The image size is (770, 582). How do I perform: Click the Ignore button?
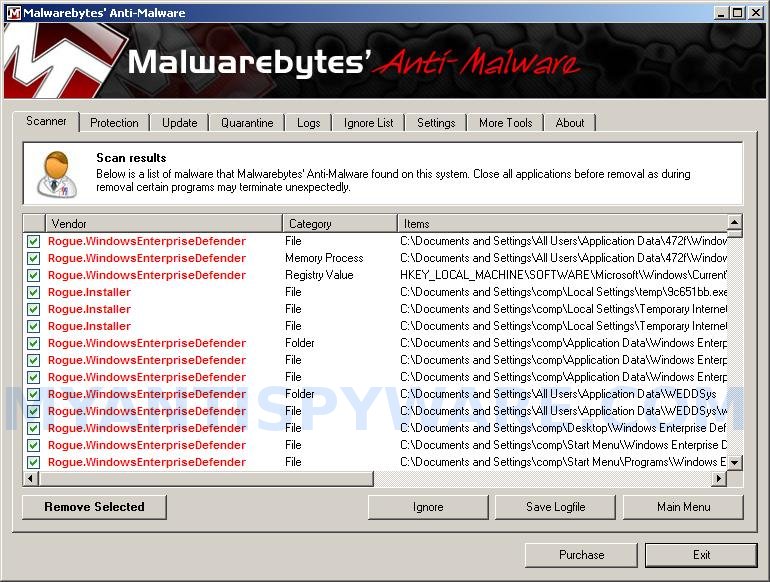point(428,507)
